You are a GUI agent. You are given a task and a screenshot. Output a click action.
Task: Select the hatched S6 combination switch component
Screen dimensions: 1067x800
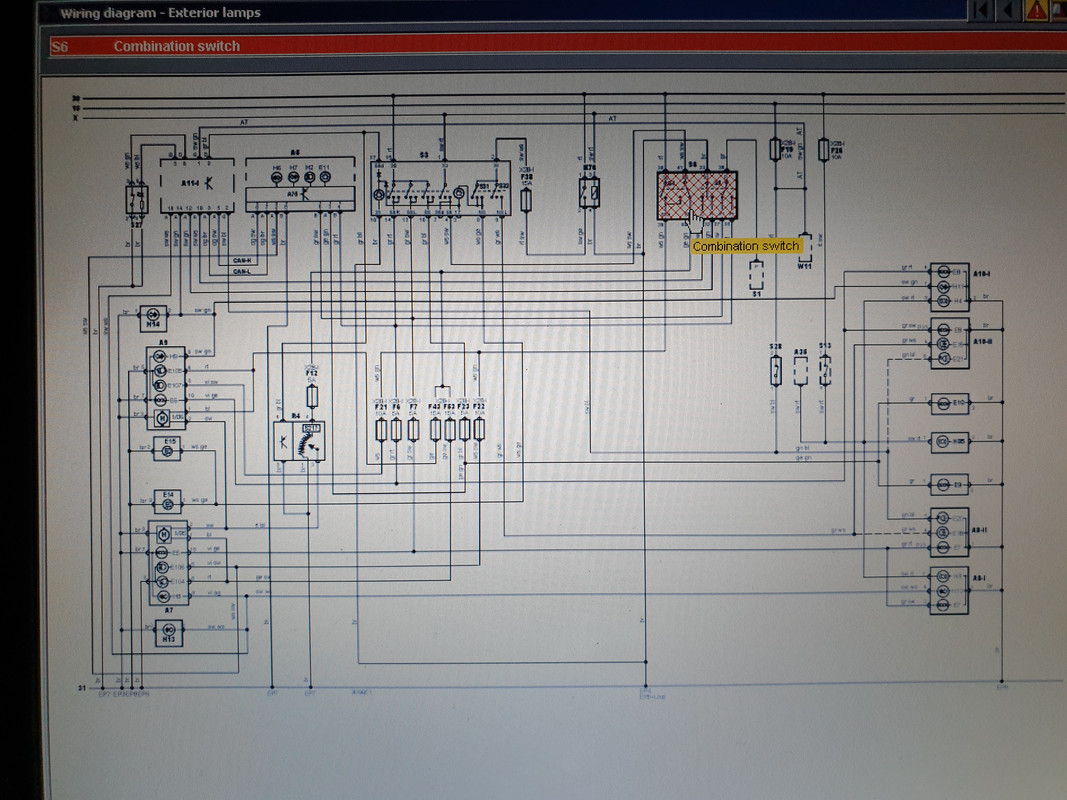click(697, 195)
